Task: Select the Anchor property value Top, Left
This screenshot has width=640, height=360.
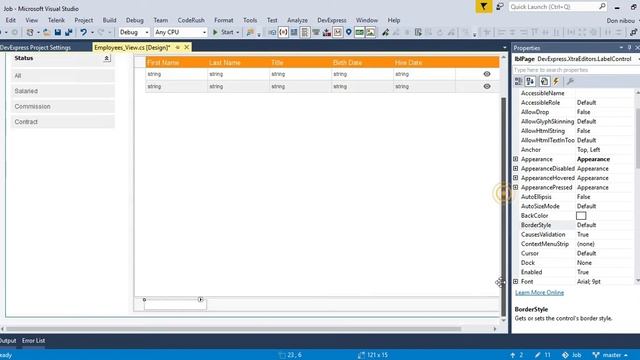Action: [588, 150]
